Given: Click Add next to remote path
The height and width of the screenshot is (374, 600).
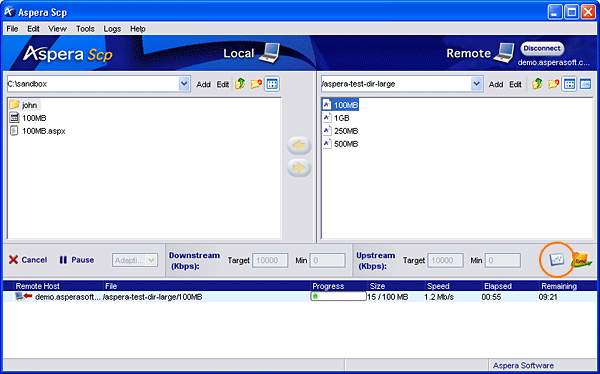Looking at the screenshot, I should tap(496, 85).
